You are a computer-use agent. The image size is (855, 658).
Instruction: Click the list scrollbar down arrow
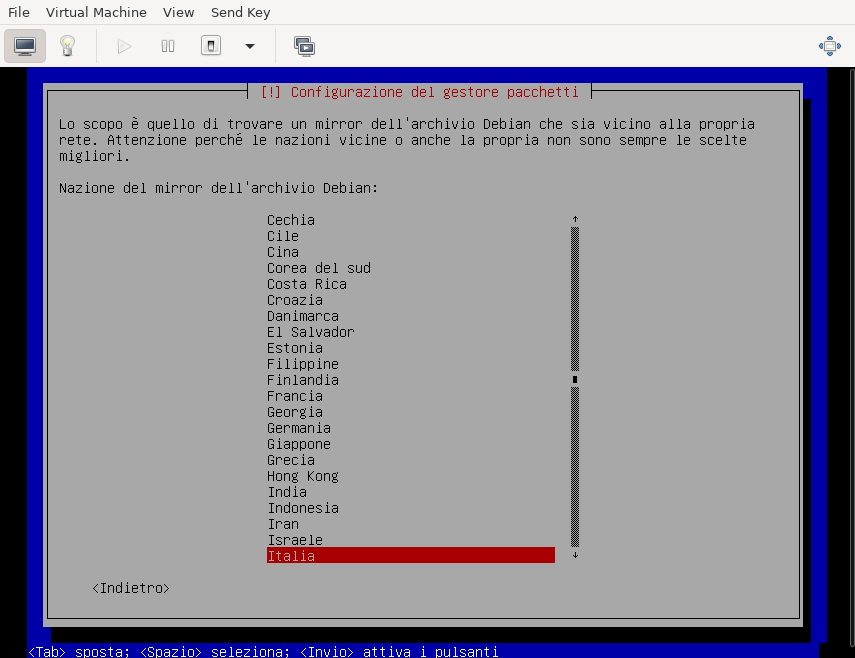pyautogui.click(x=575, y=555)
